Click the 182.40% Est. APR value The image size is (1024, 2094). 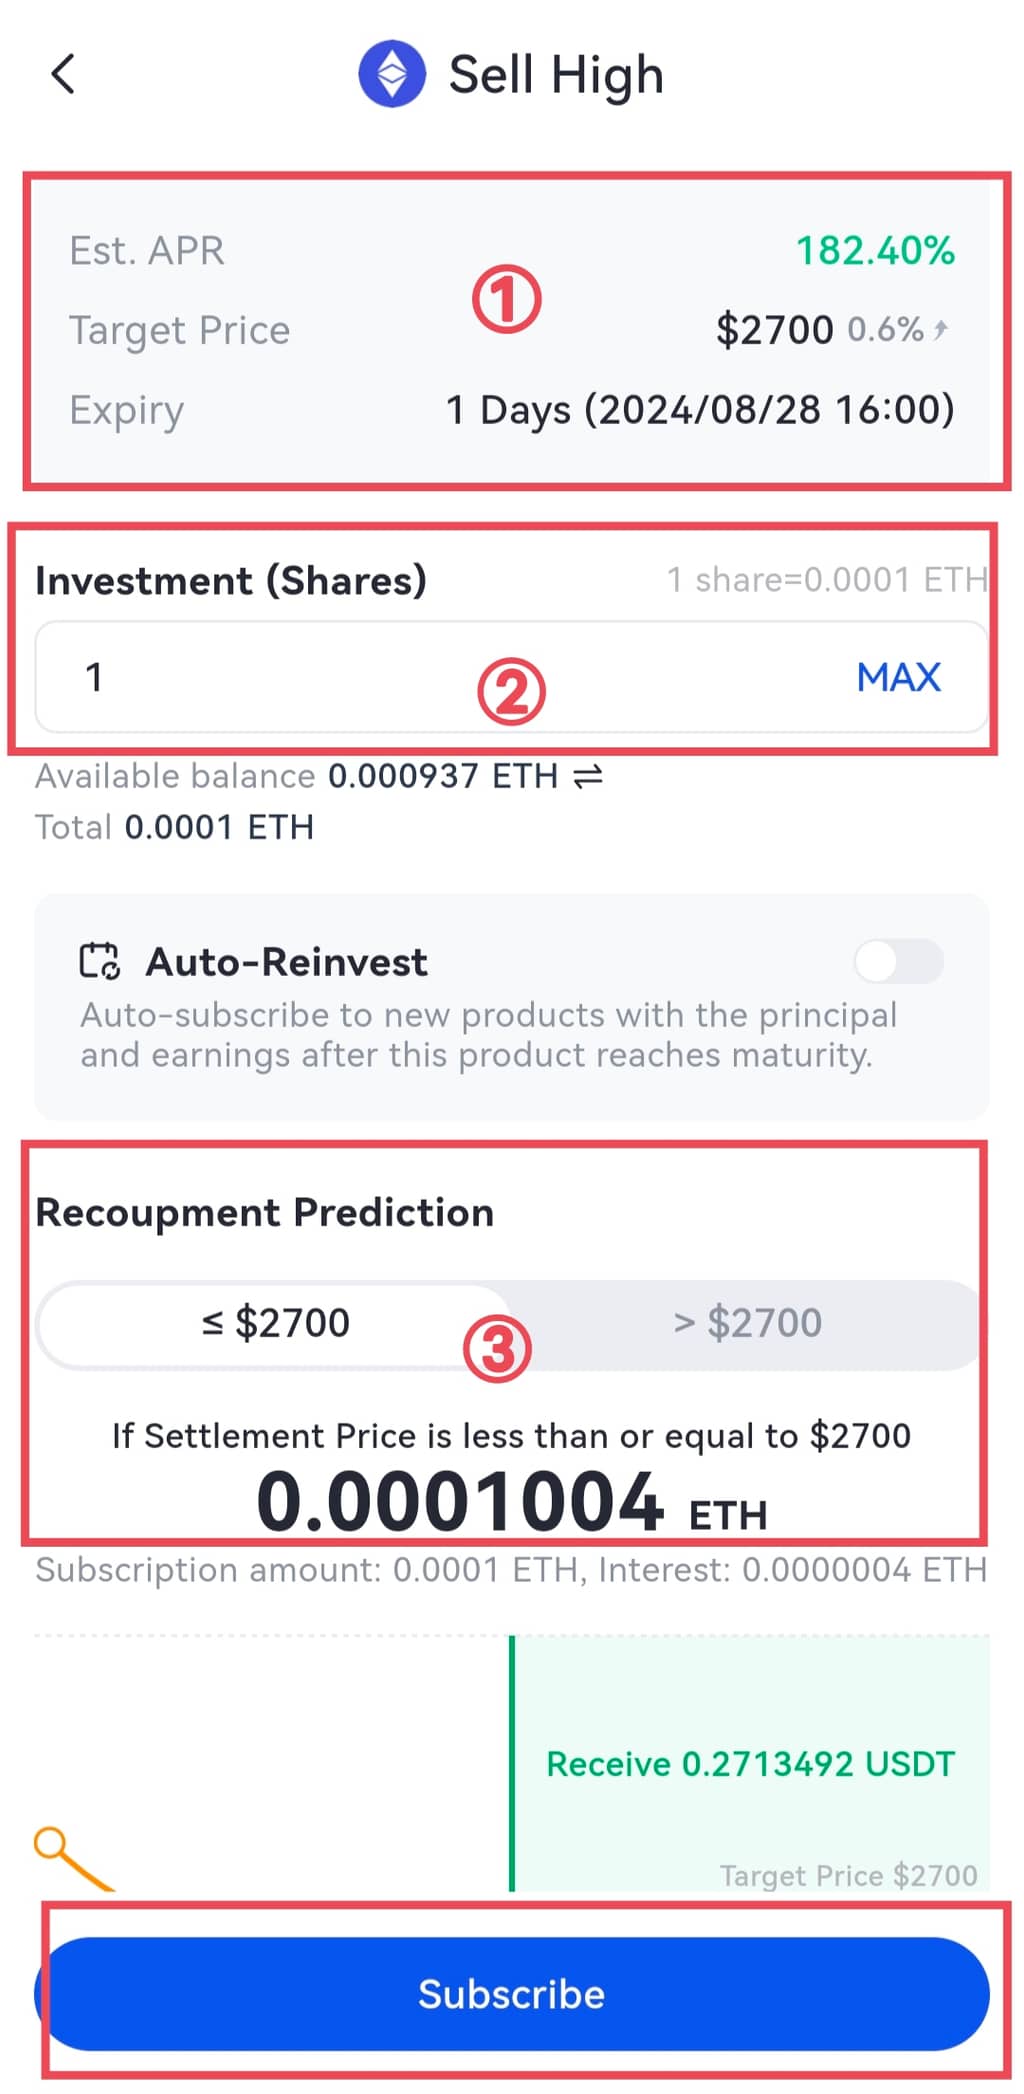[x=875, y=250]
